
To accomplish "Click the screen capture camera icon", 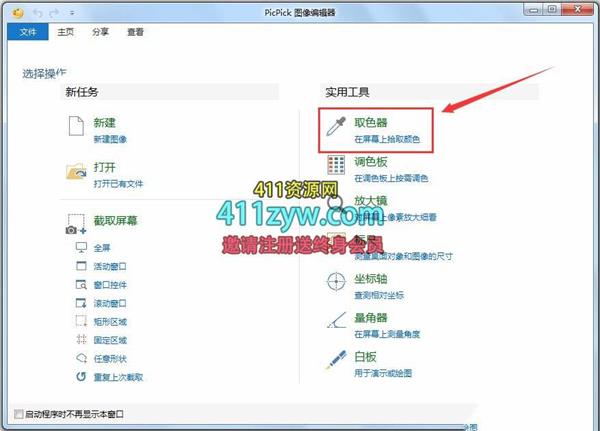I will click(76, 224).
